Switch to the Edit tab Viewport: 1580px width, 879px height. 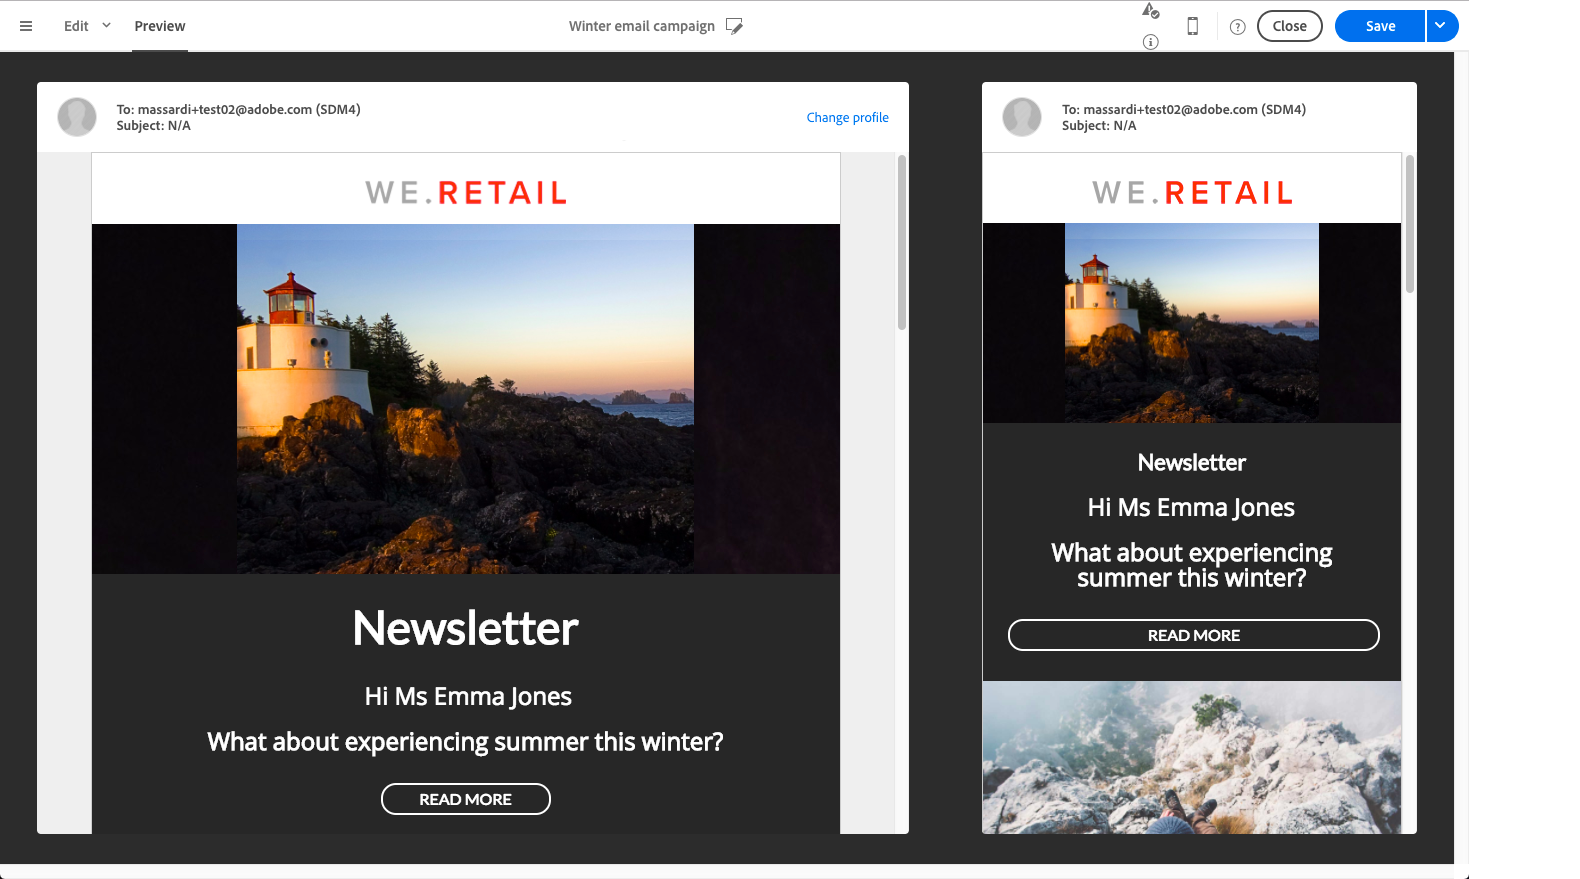click(76, 26)
